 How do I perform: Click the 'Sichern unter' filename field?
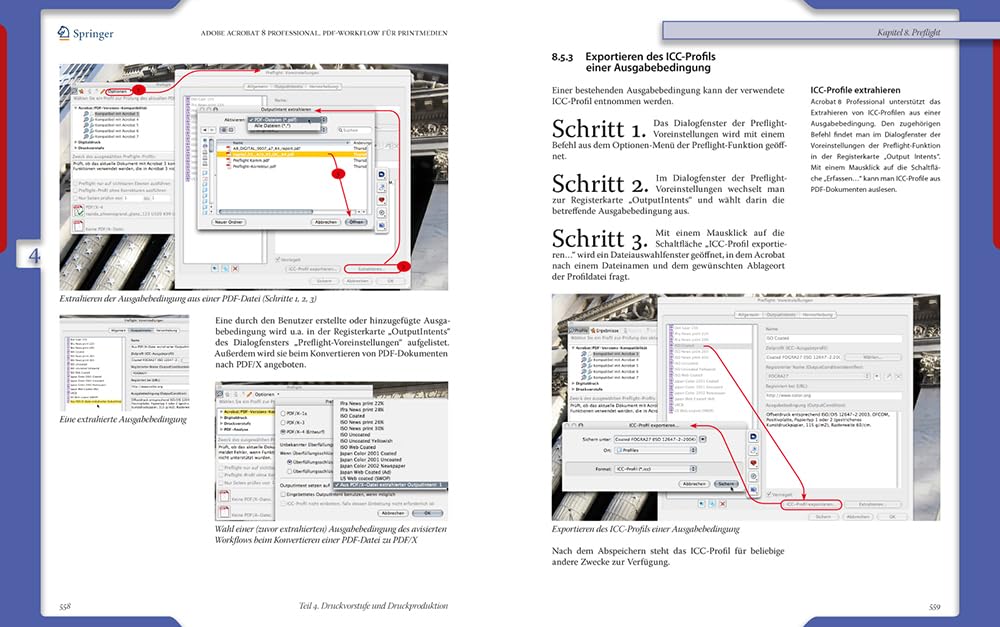coord(656,439)
